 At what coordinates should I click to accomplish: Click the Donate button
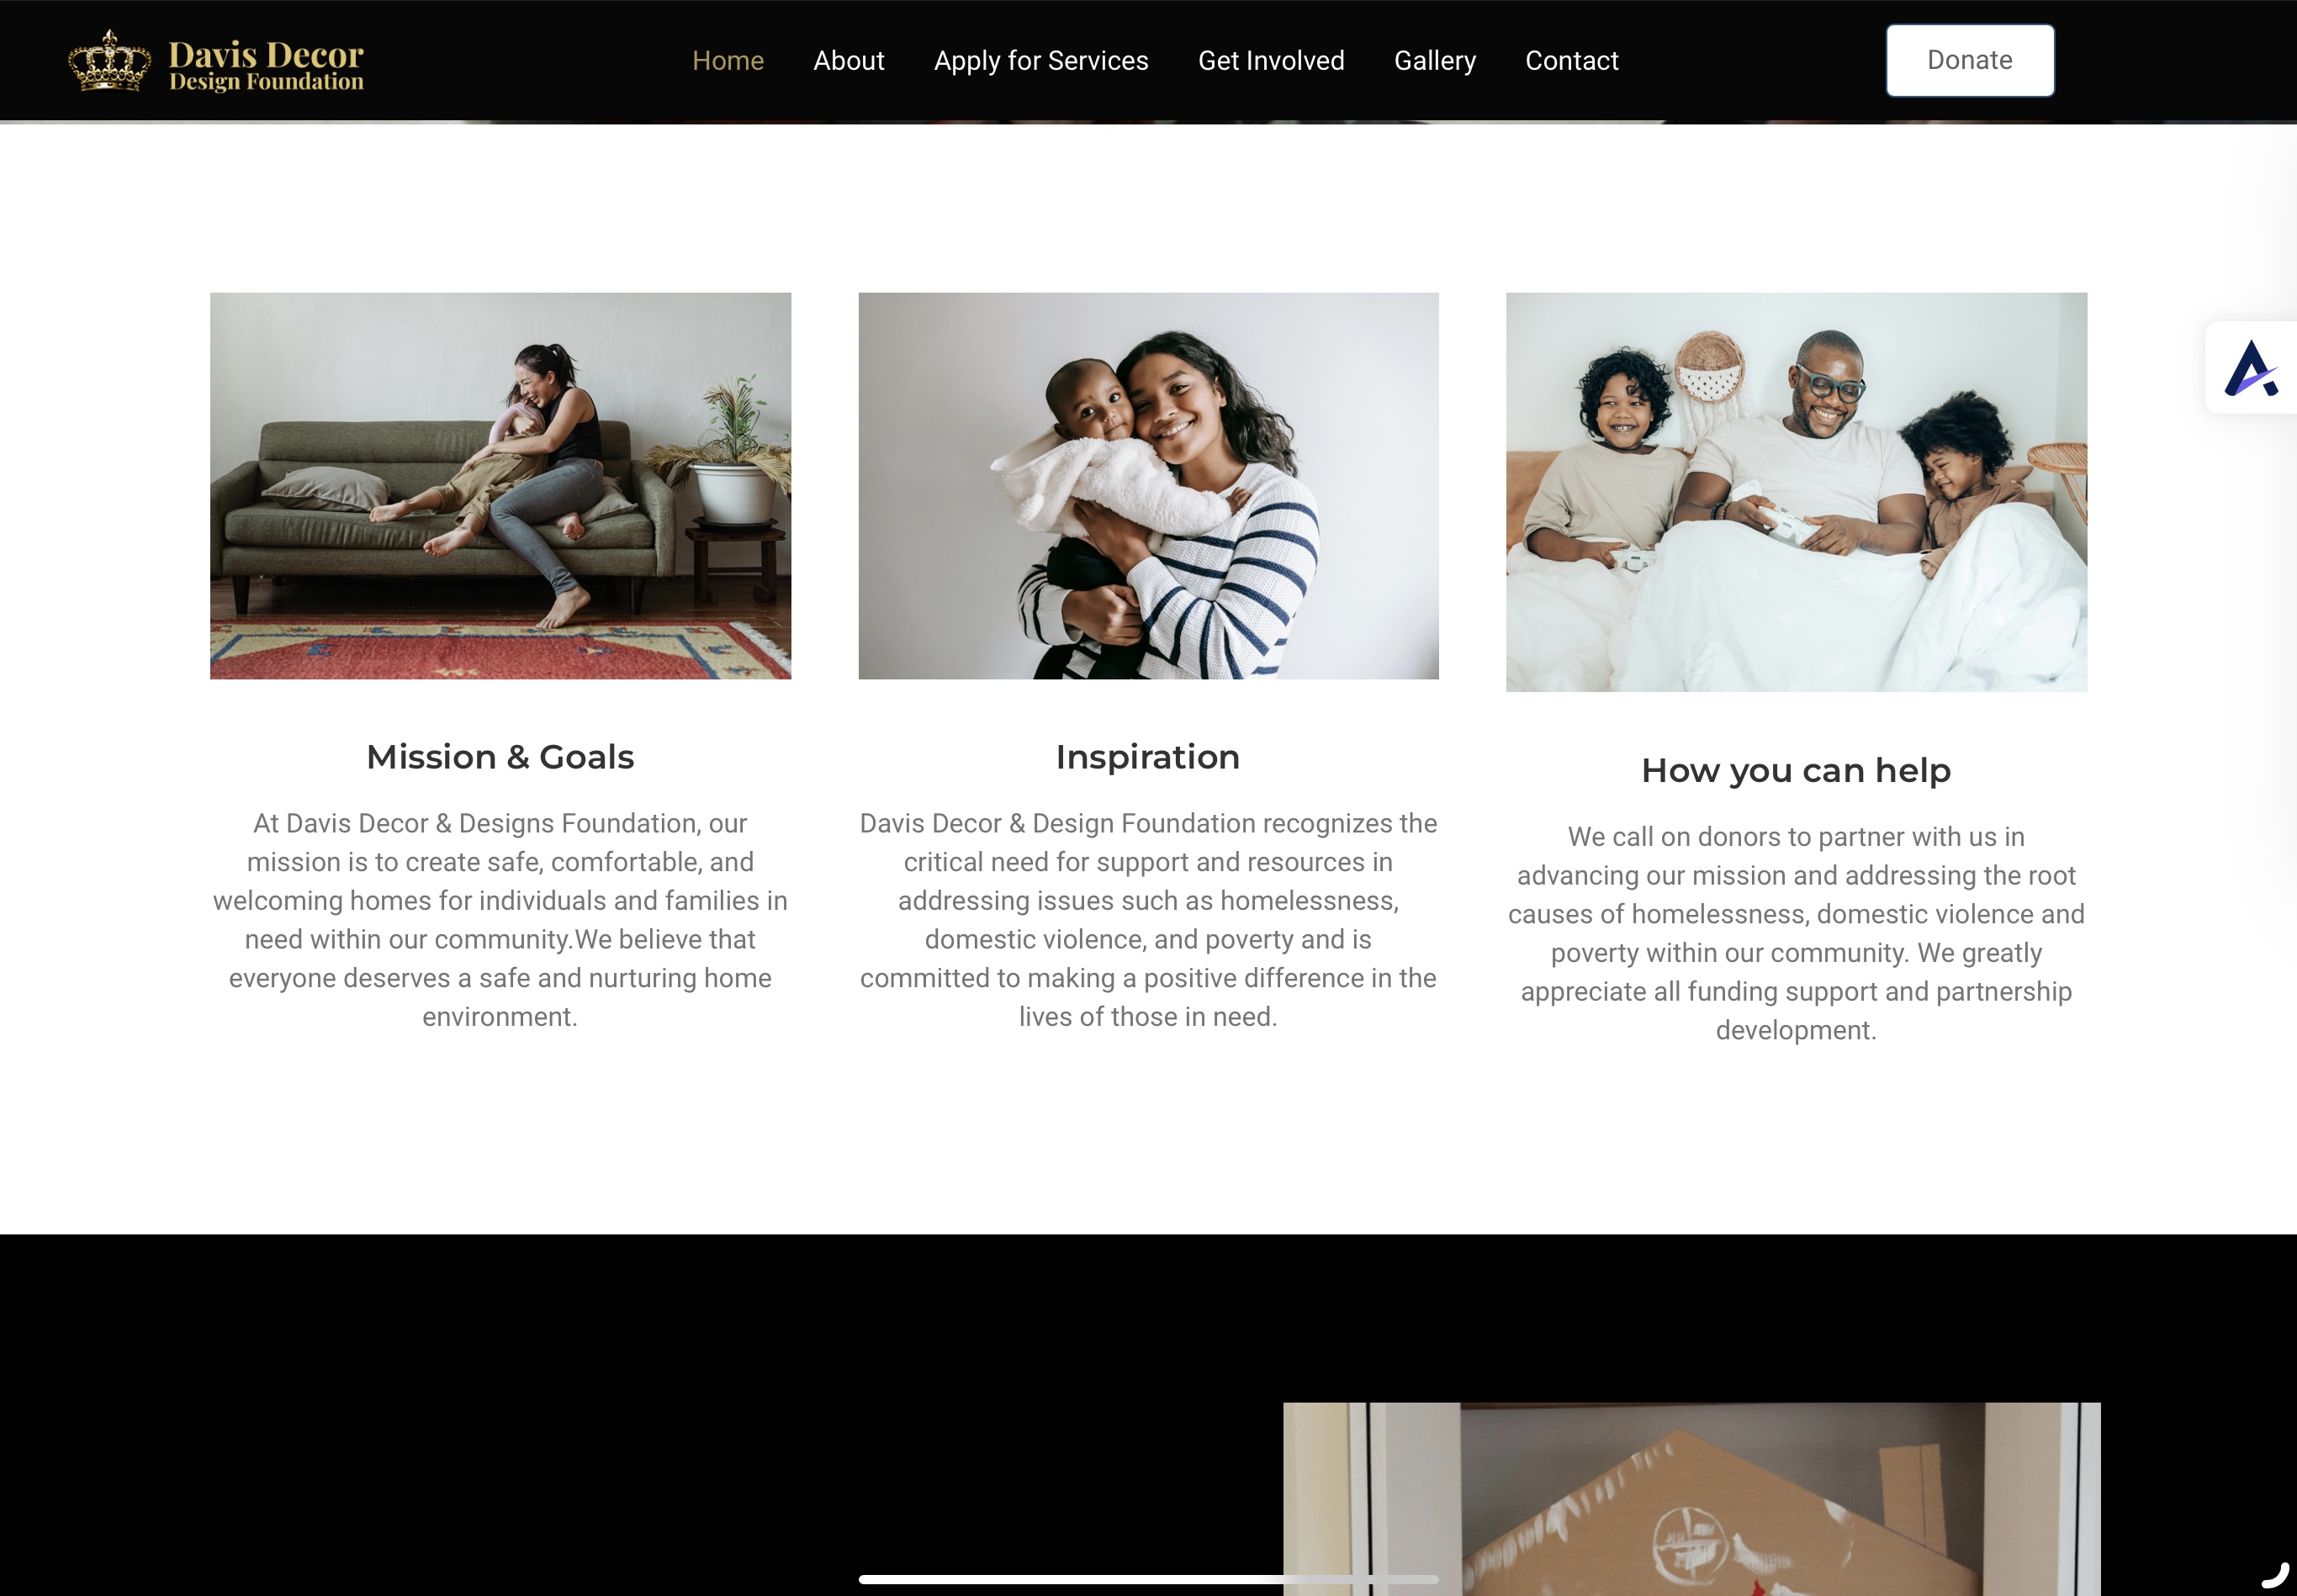(1970, 60)
